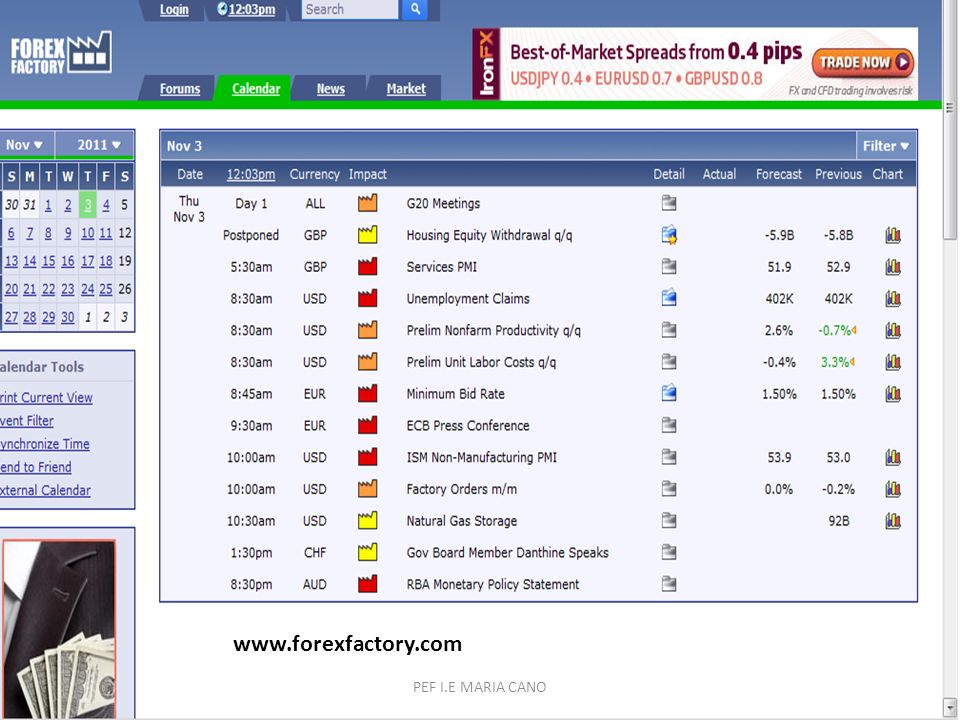960x720 pixels.
Task: Click high impact icon for Services PMI
Action: point(367,266)
